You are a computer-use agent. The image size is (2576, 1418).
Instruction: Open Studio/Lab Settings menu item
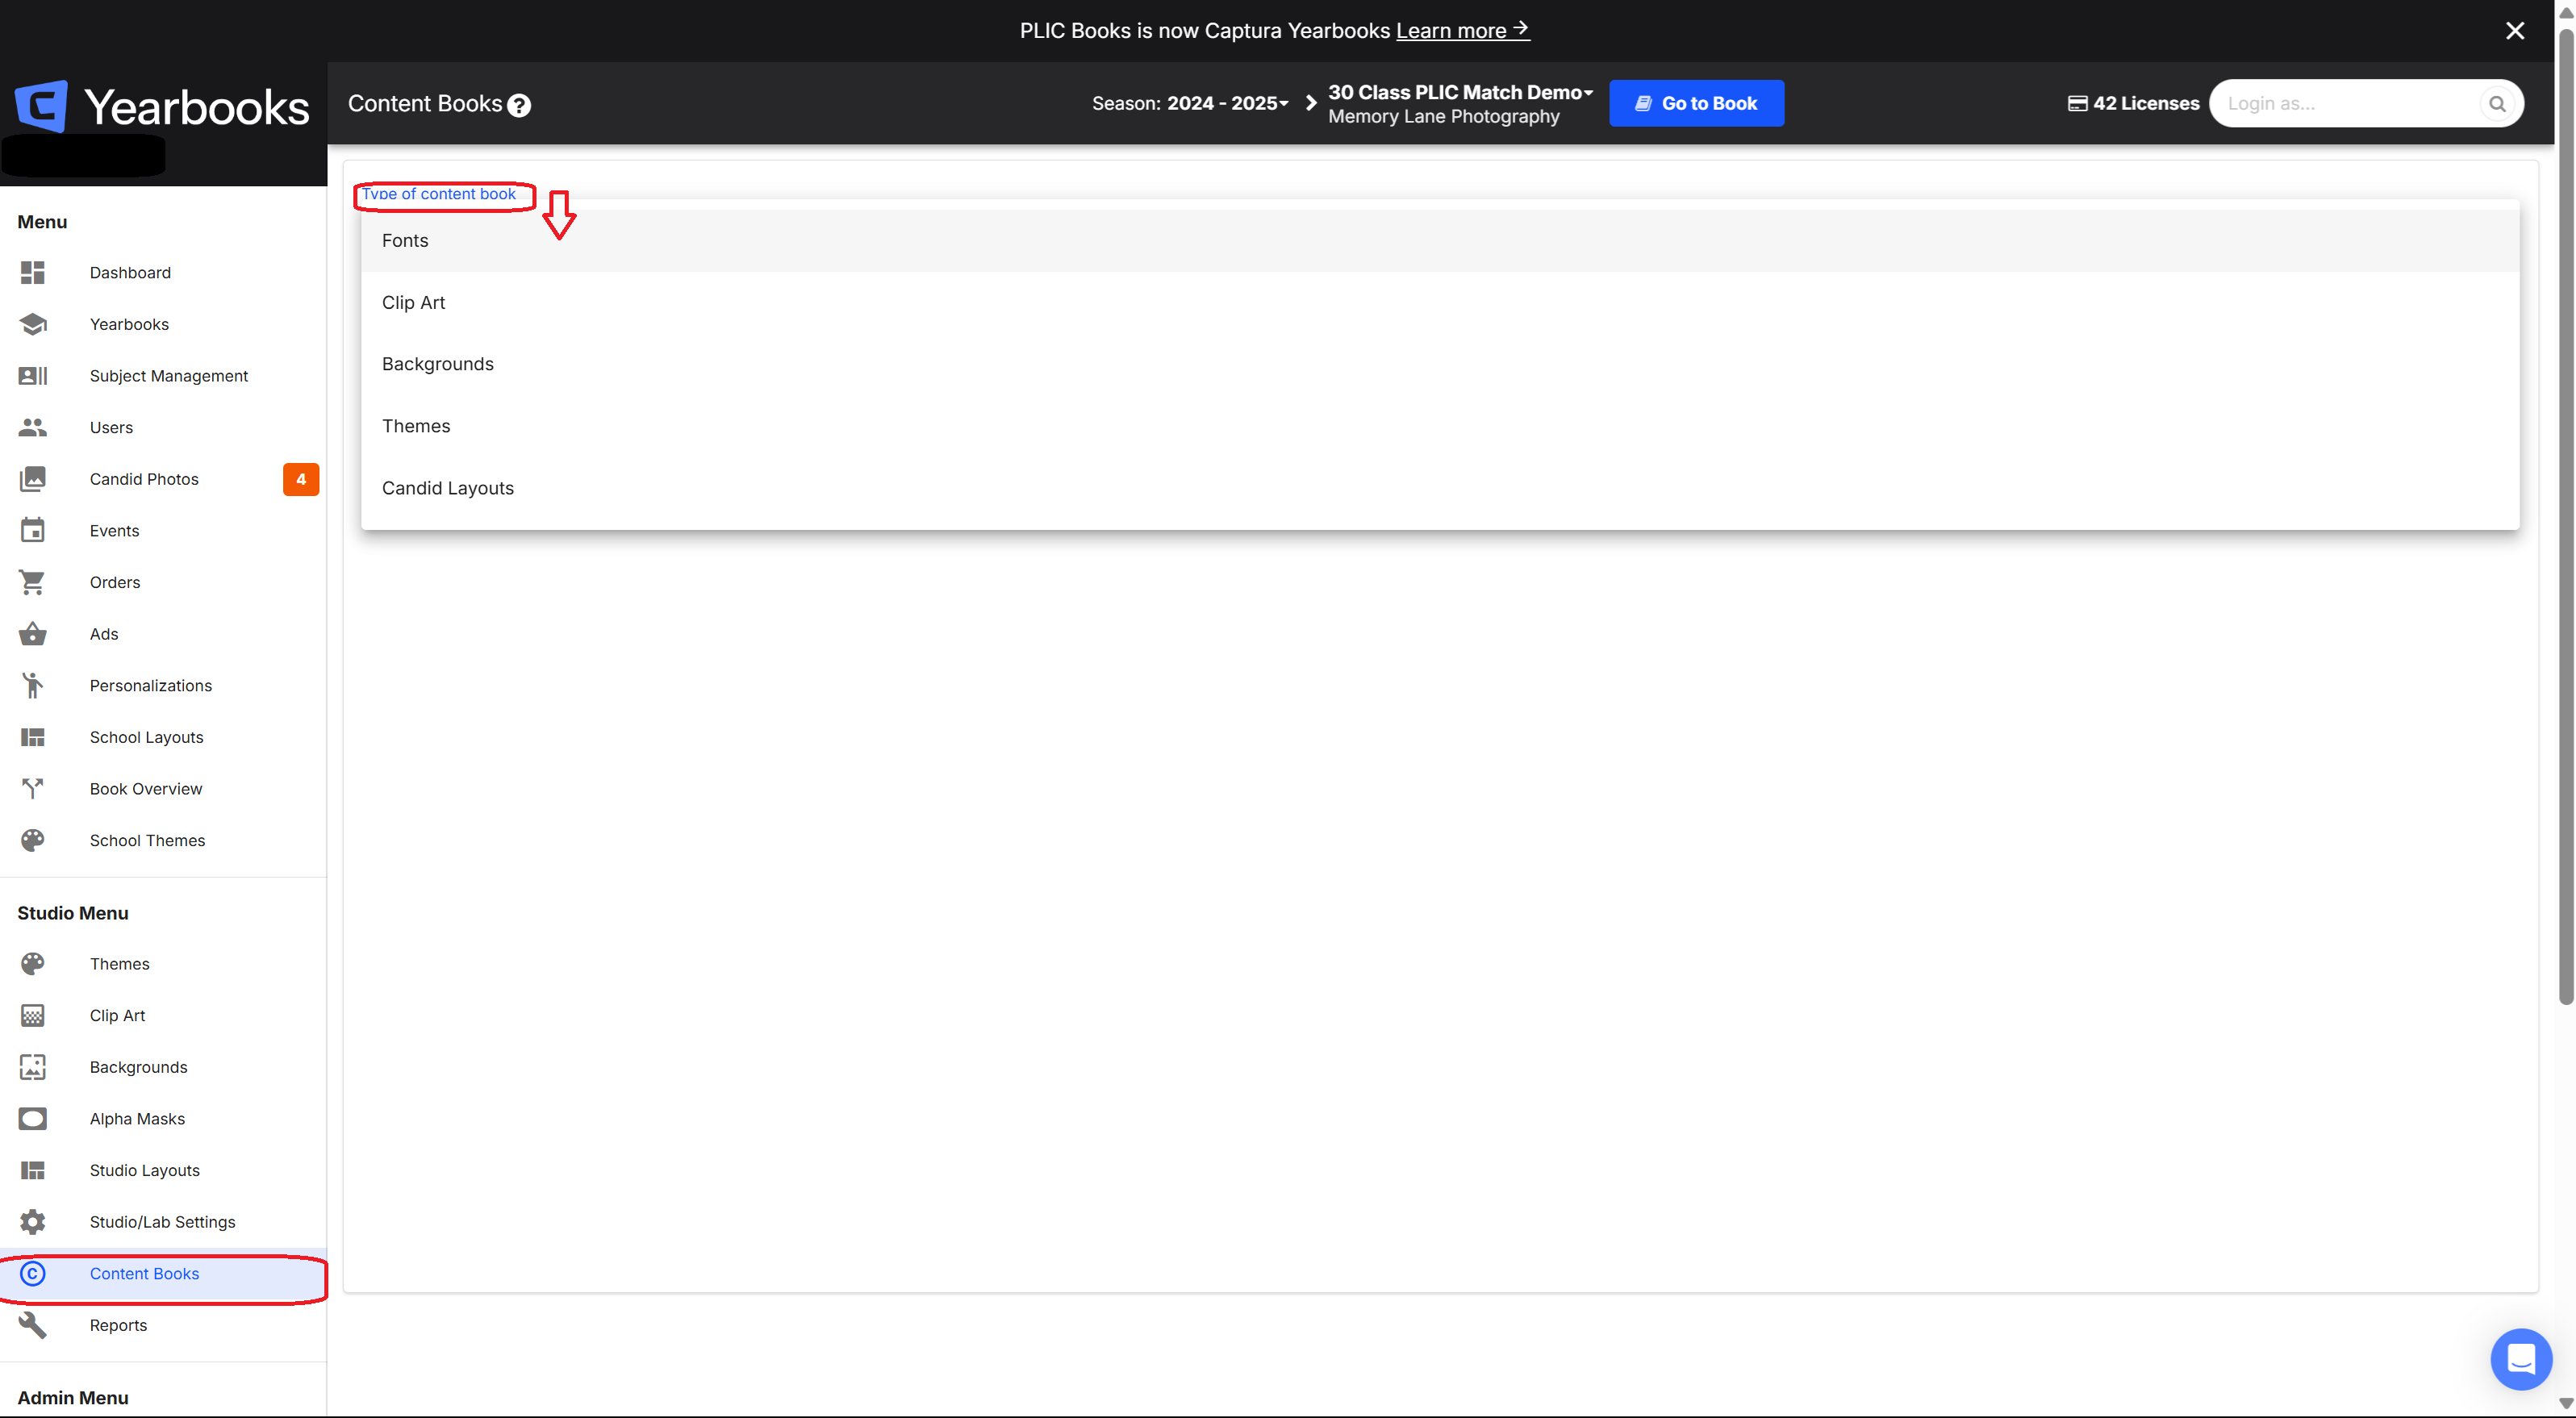coord(163,1222)
